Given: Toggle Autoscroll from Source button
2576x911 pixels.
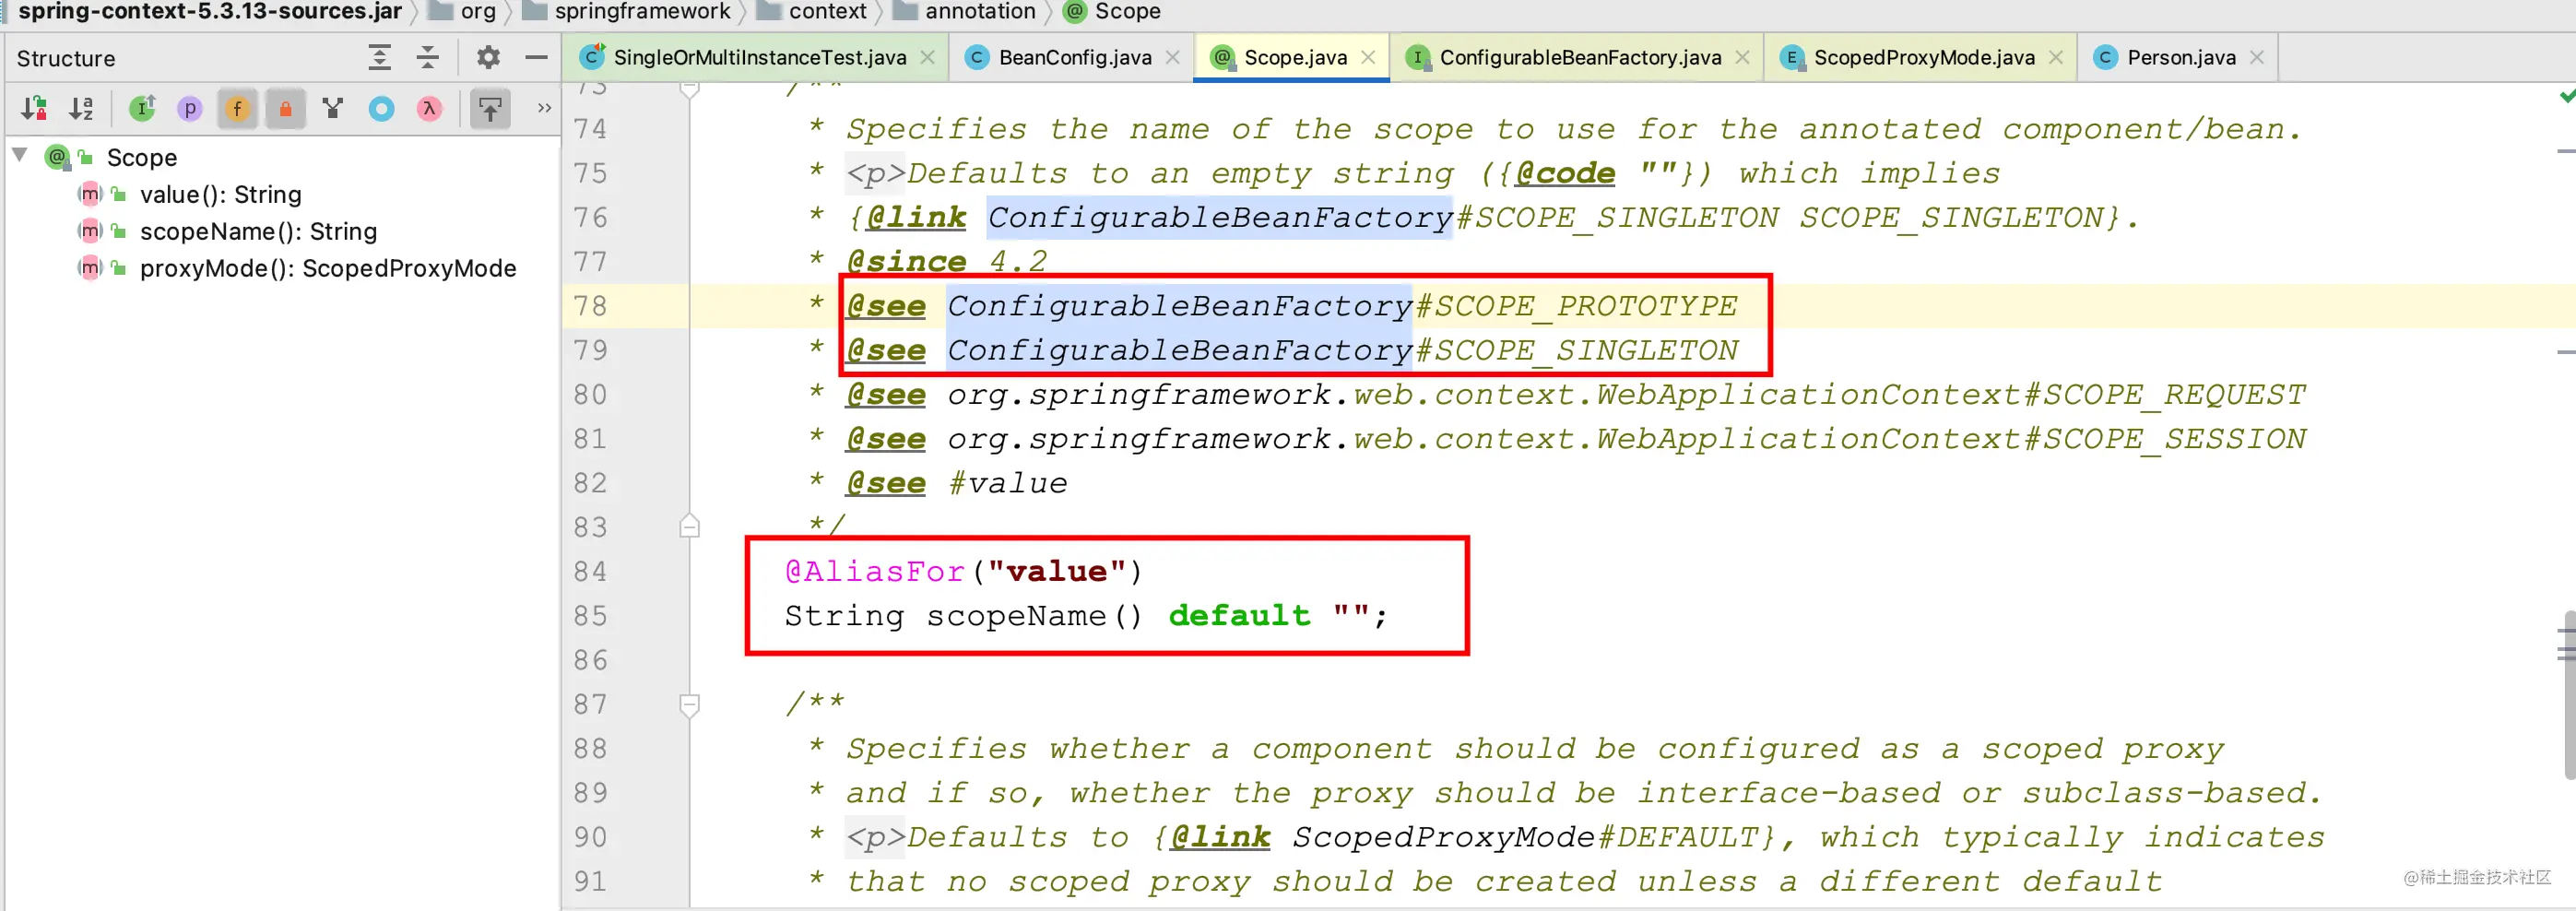Looking at the screenshot, I should tap(490, 108).
